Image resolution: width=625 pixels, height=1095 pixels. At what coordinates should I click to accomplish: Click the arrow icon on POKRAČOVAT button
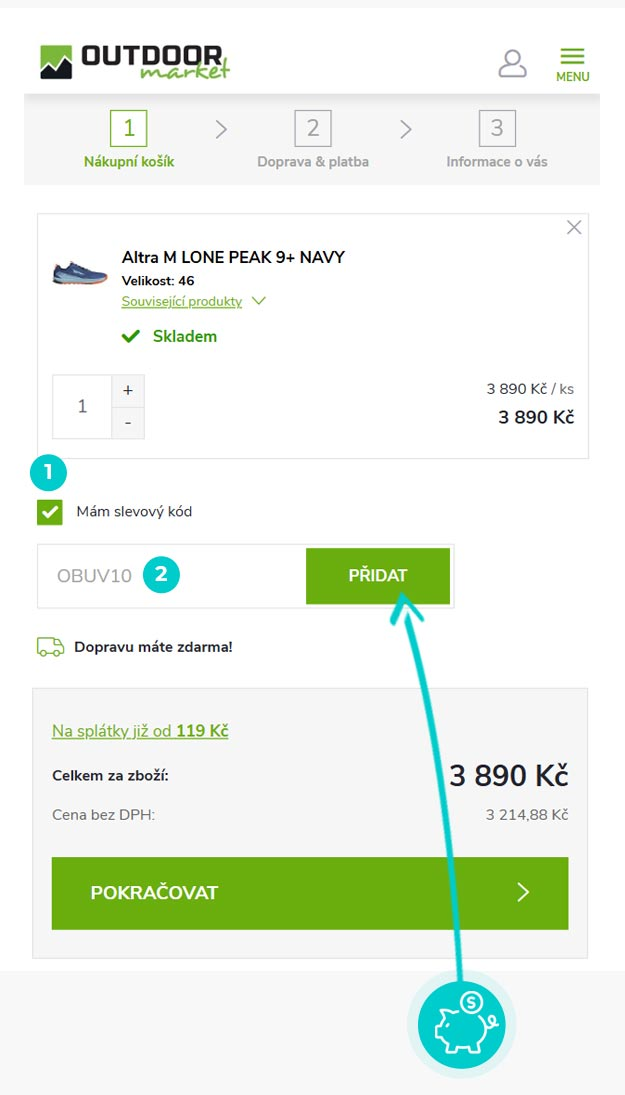pos(523,893)
